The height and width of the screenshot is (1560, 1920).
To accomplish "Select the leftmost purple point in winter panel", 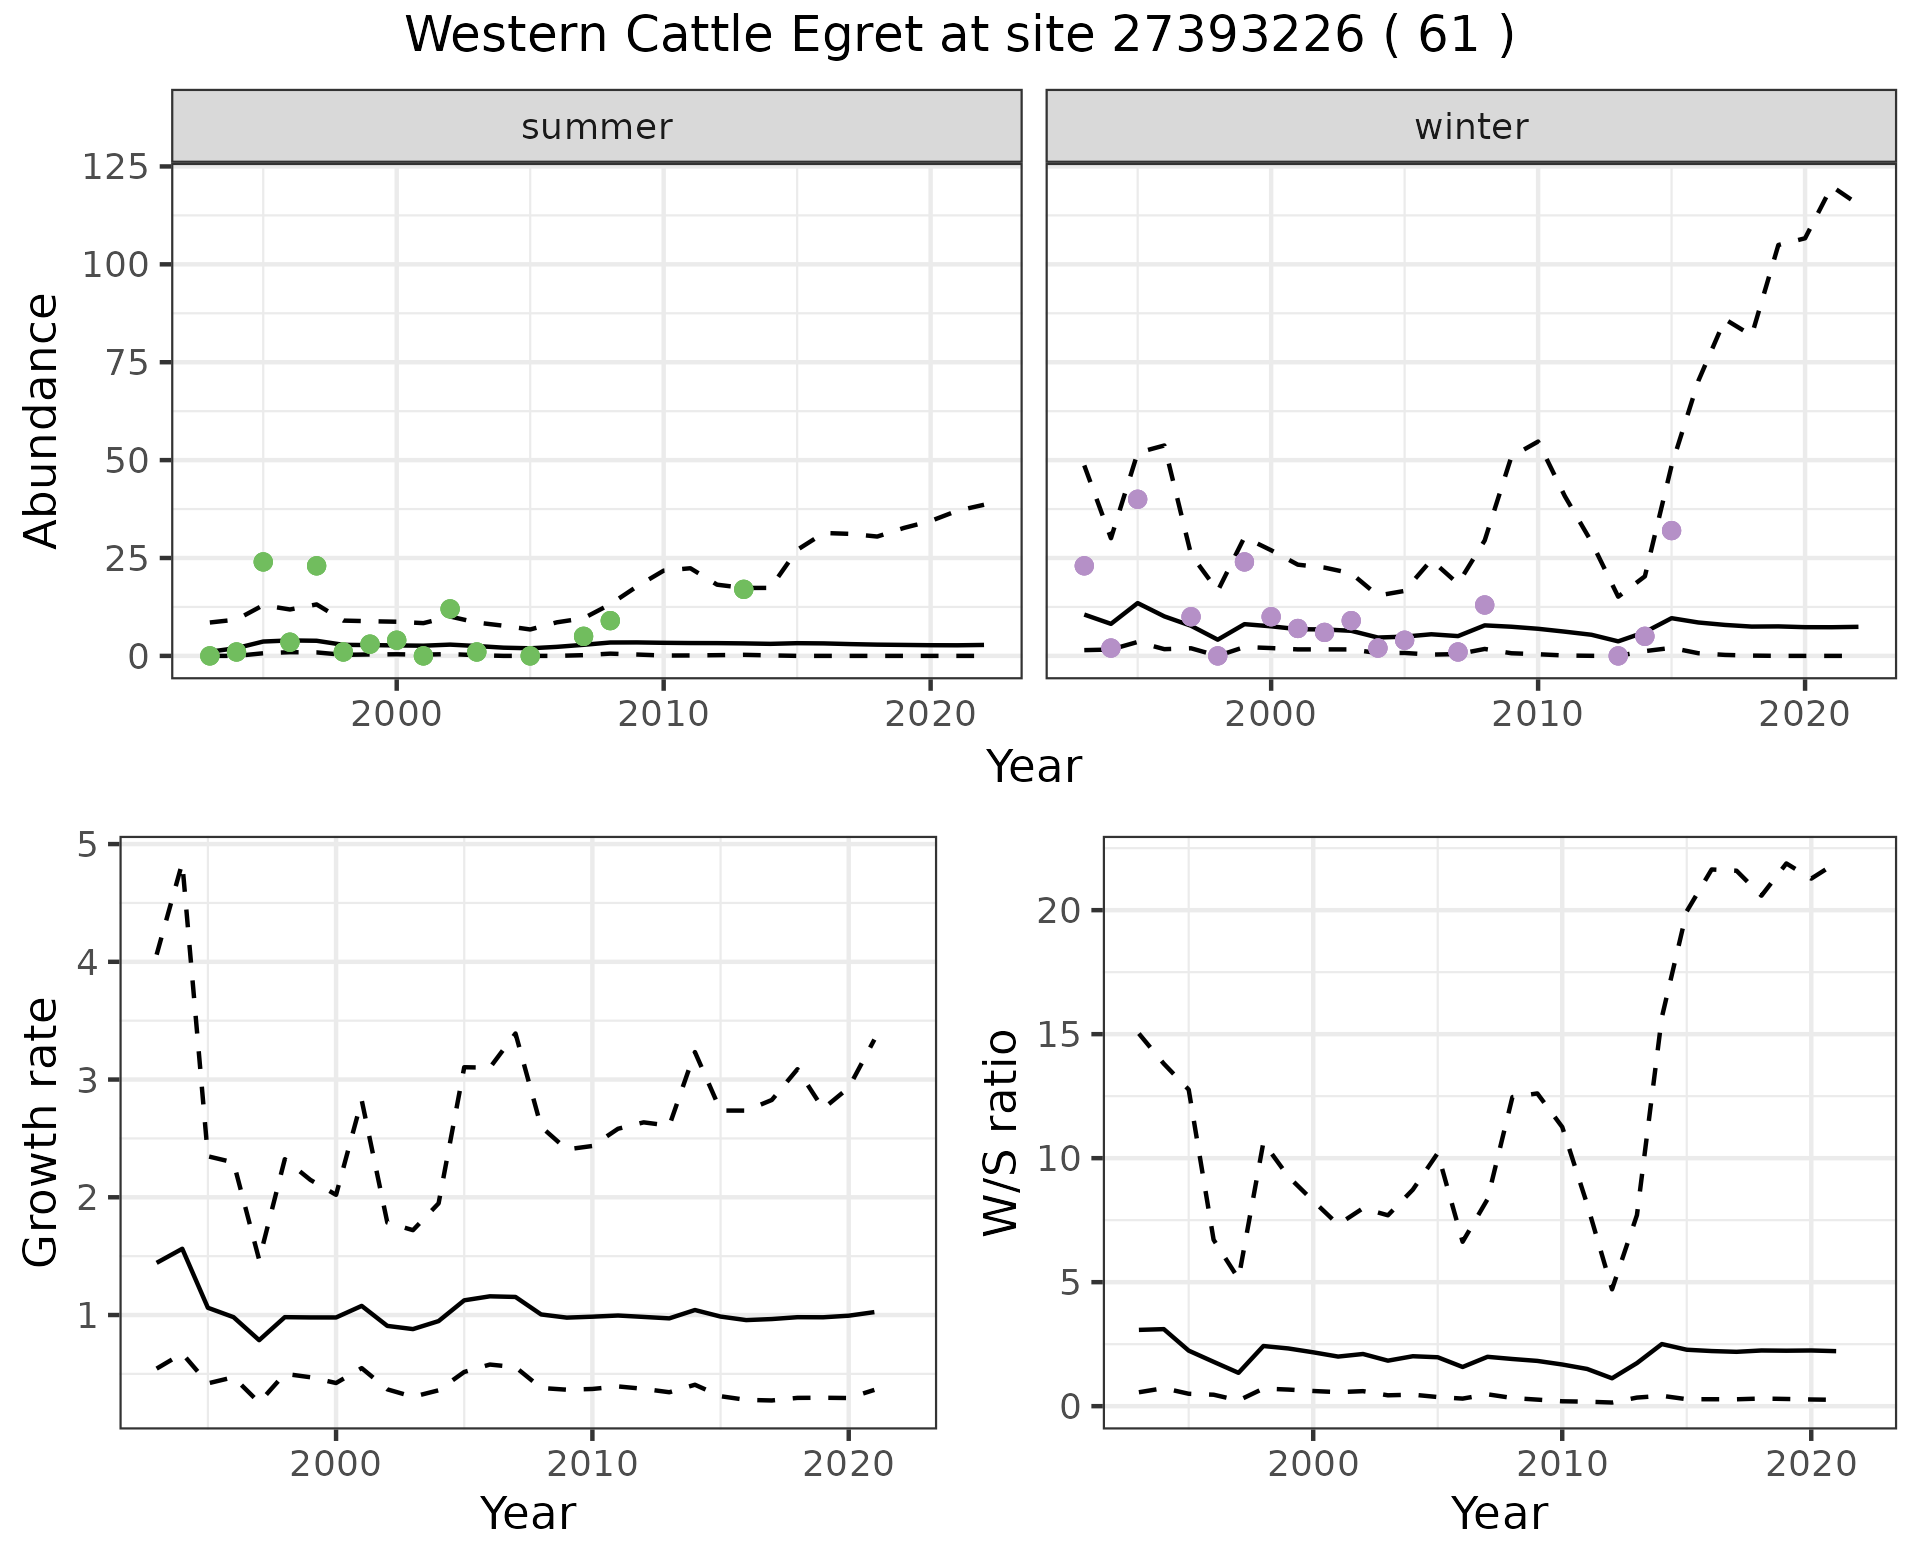I will 1084,566.
